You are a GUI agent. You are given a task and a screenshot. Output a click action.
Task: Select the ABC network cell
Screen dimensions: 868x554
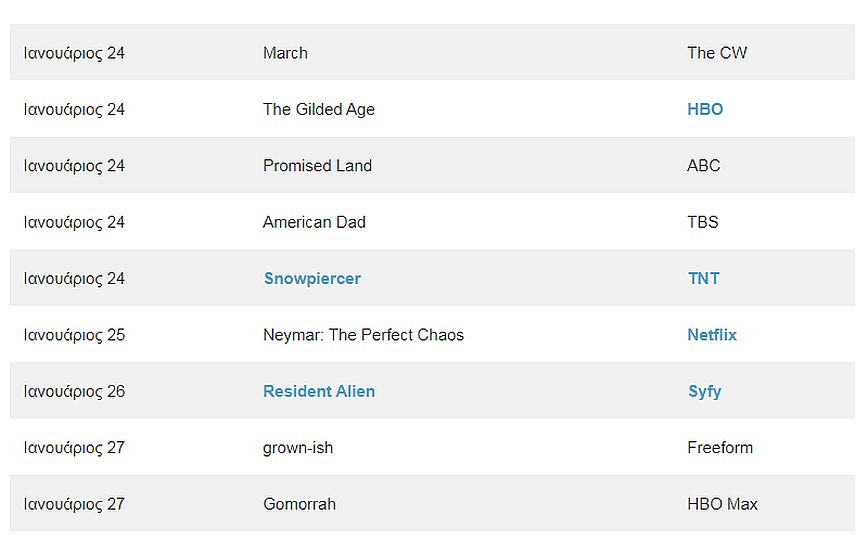coord(703,166)
